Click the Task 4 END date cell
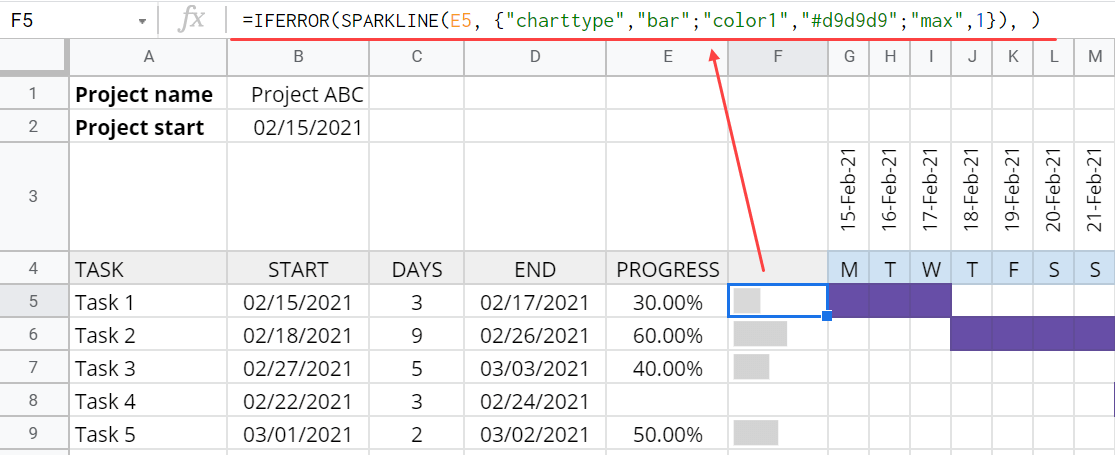1115x455 pixels. coord(535,402)
